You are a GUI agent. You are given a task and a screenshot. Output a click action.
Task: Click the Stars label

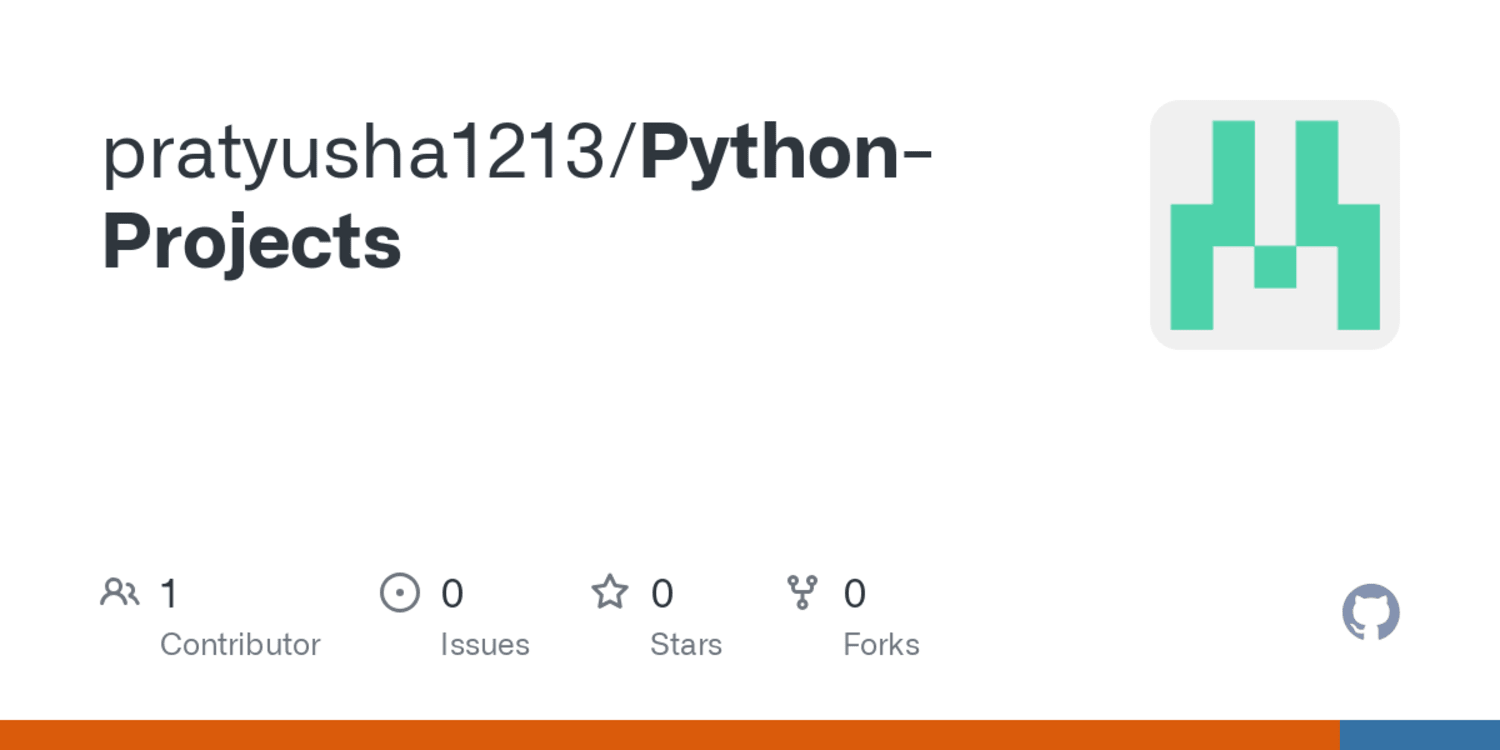[x=686, y=644]
